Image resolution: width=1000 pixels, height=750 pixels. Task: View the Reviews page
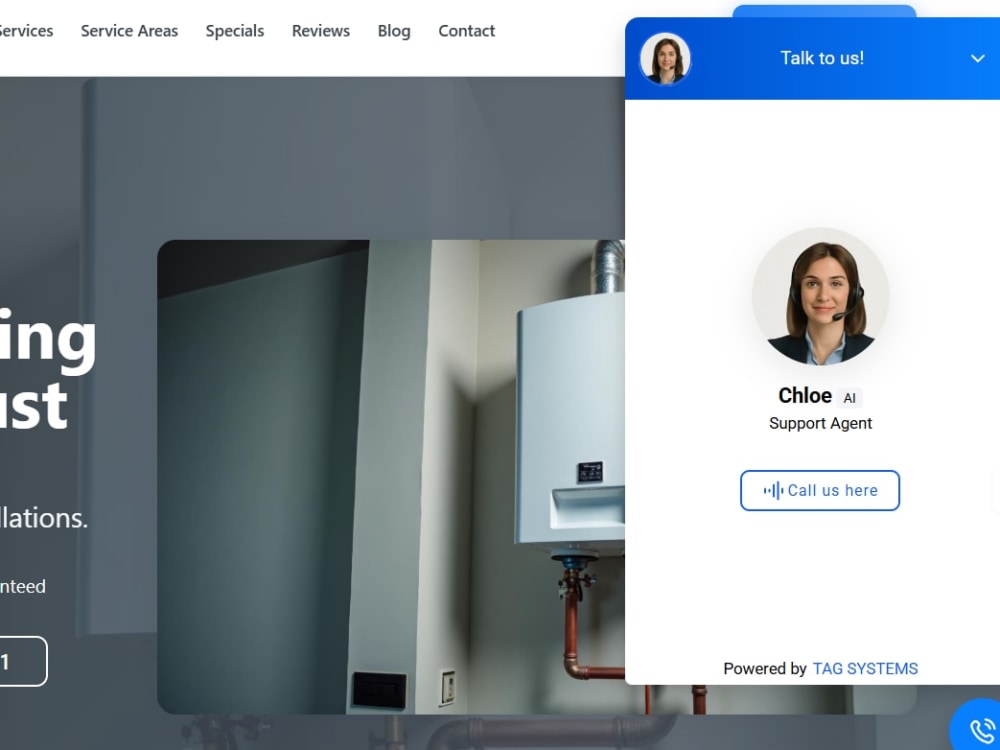click(321, 31)
